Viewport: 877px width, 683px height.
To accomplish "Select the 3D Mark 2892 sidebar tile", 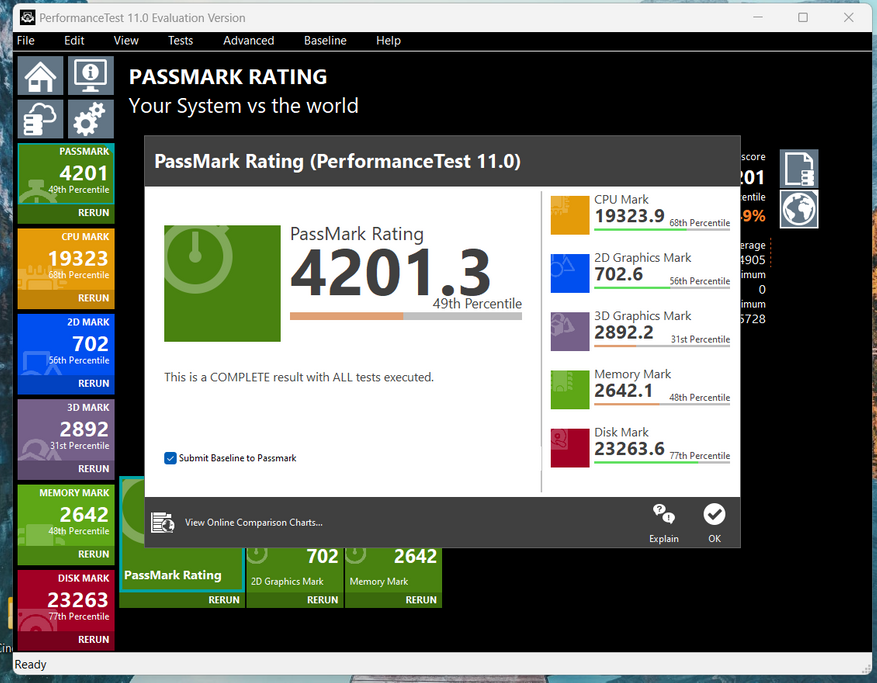I will coord(66,430).
